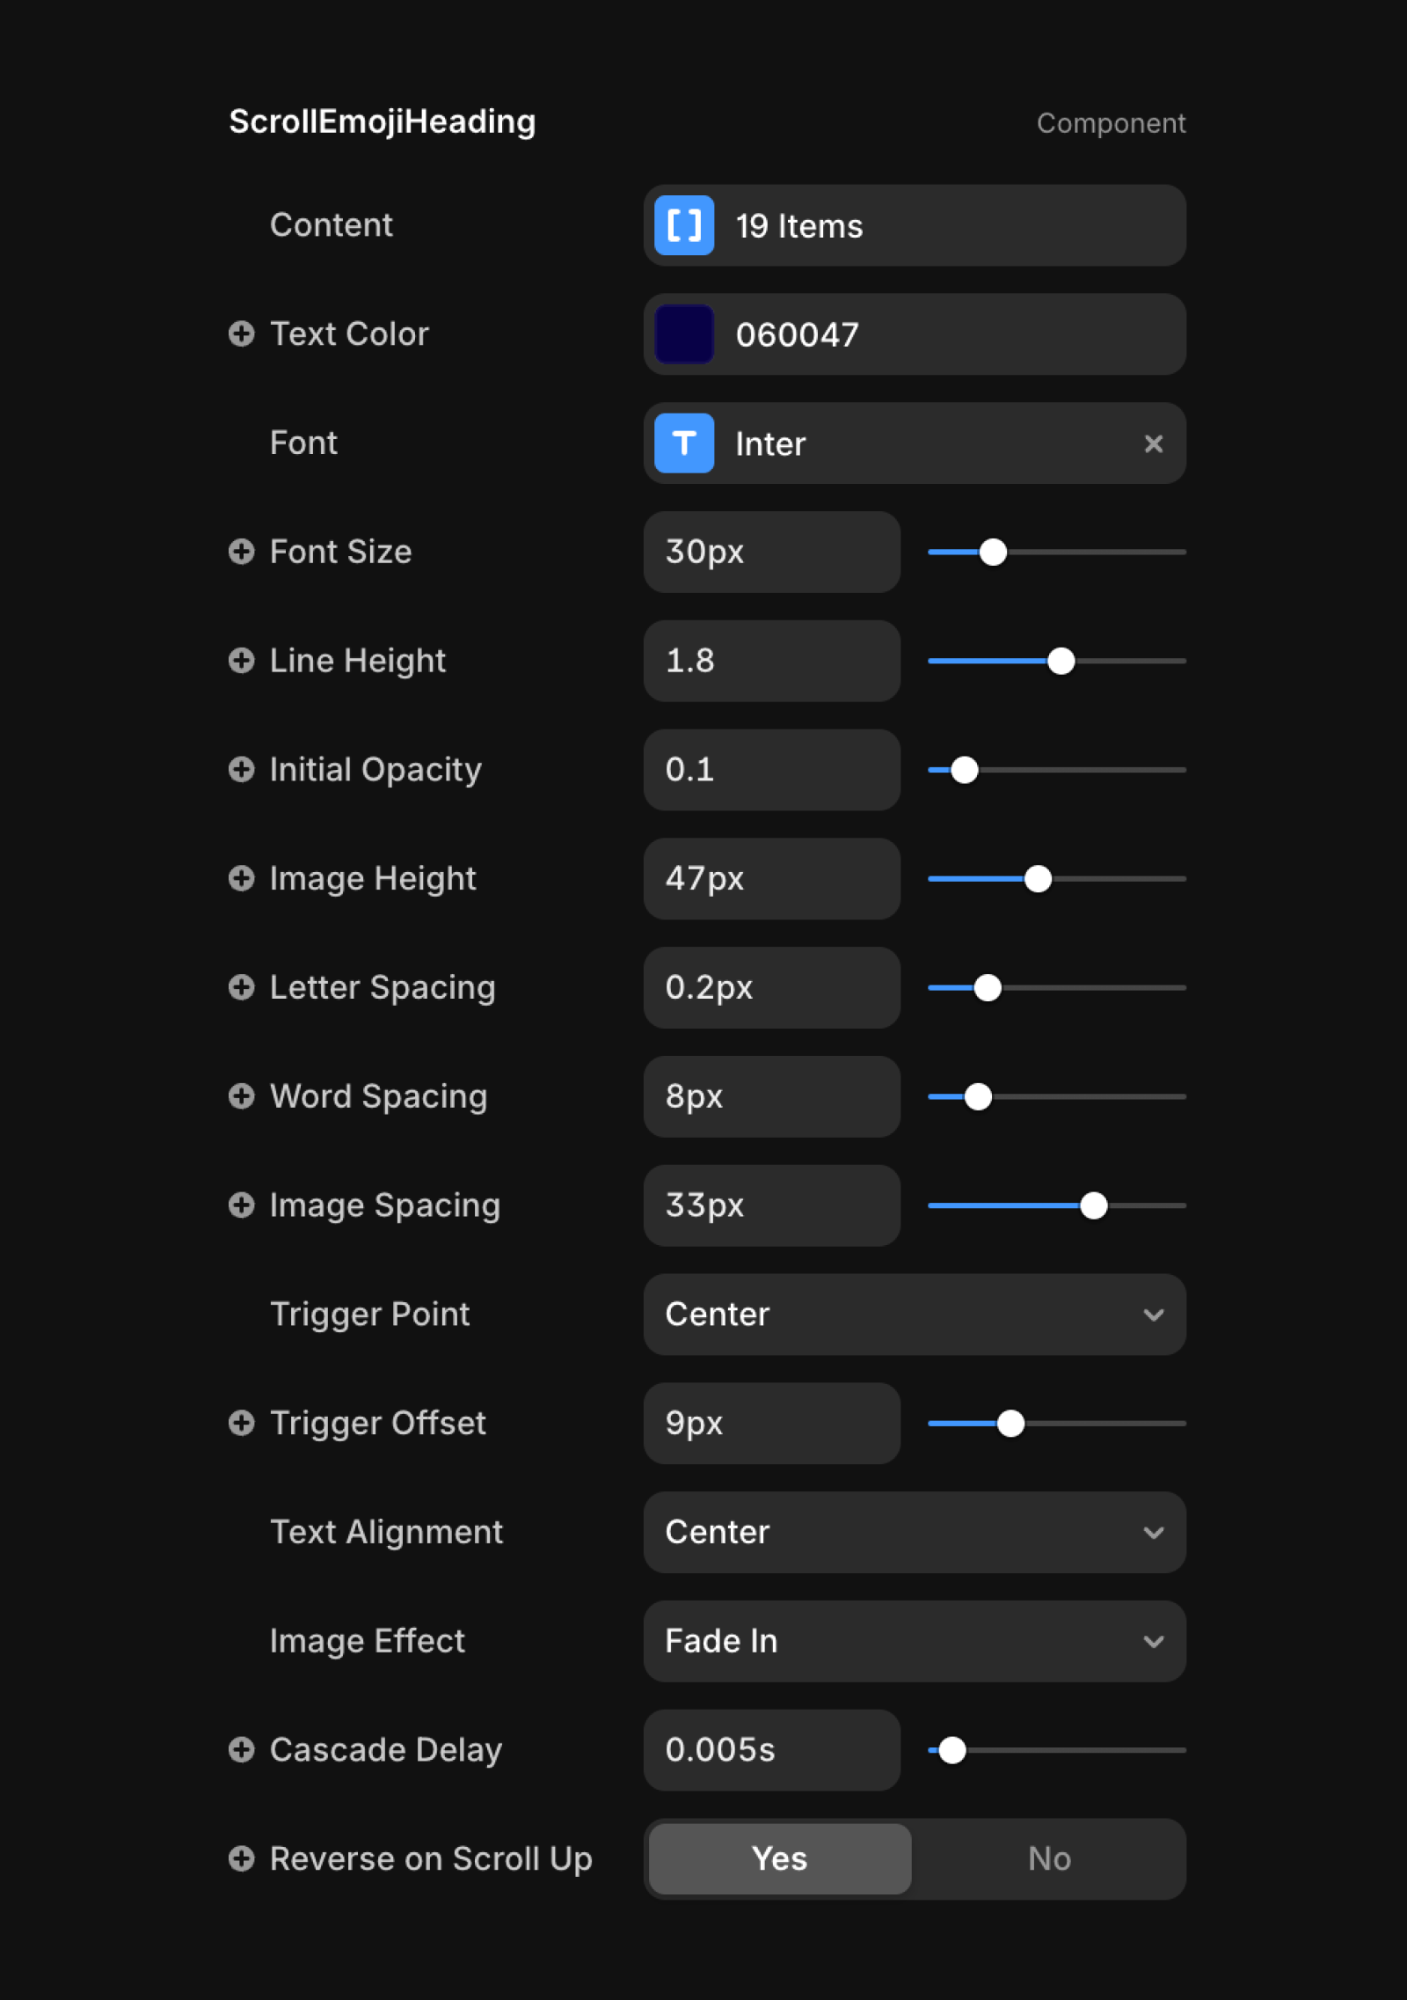Expand the Image Effect Fade In dropdown
Screen dimensions: 1407x2000
(x=915, y=1641)
